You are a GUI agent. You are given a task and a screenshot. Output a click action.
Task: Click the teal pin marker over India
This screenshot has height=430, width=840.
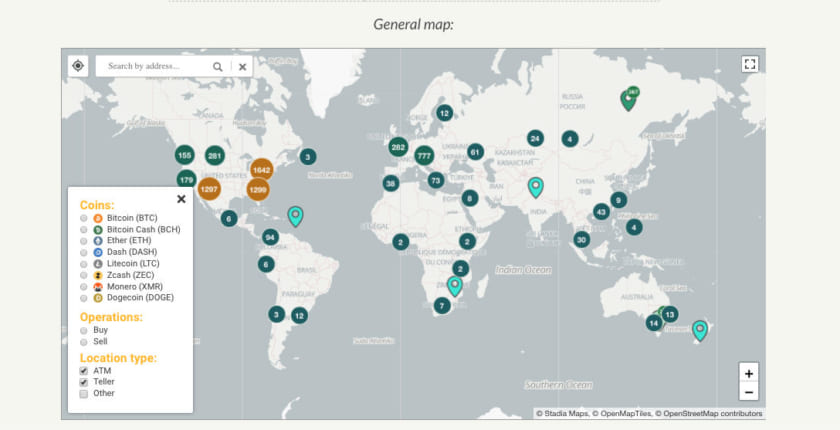pos(535,187)
